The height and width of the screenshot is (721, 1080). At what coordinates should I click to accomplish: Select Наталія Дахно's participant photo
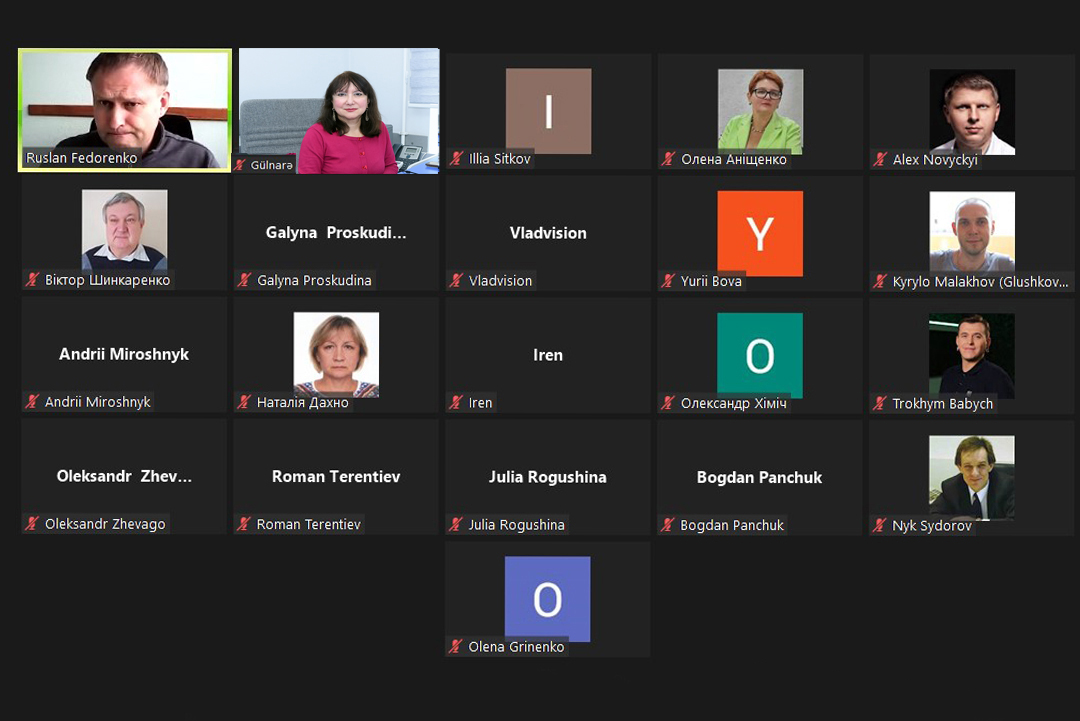pyautogui.click(x=336, y=353)
